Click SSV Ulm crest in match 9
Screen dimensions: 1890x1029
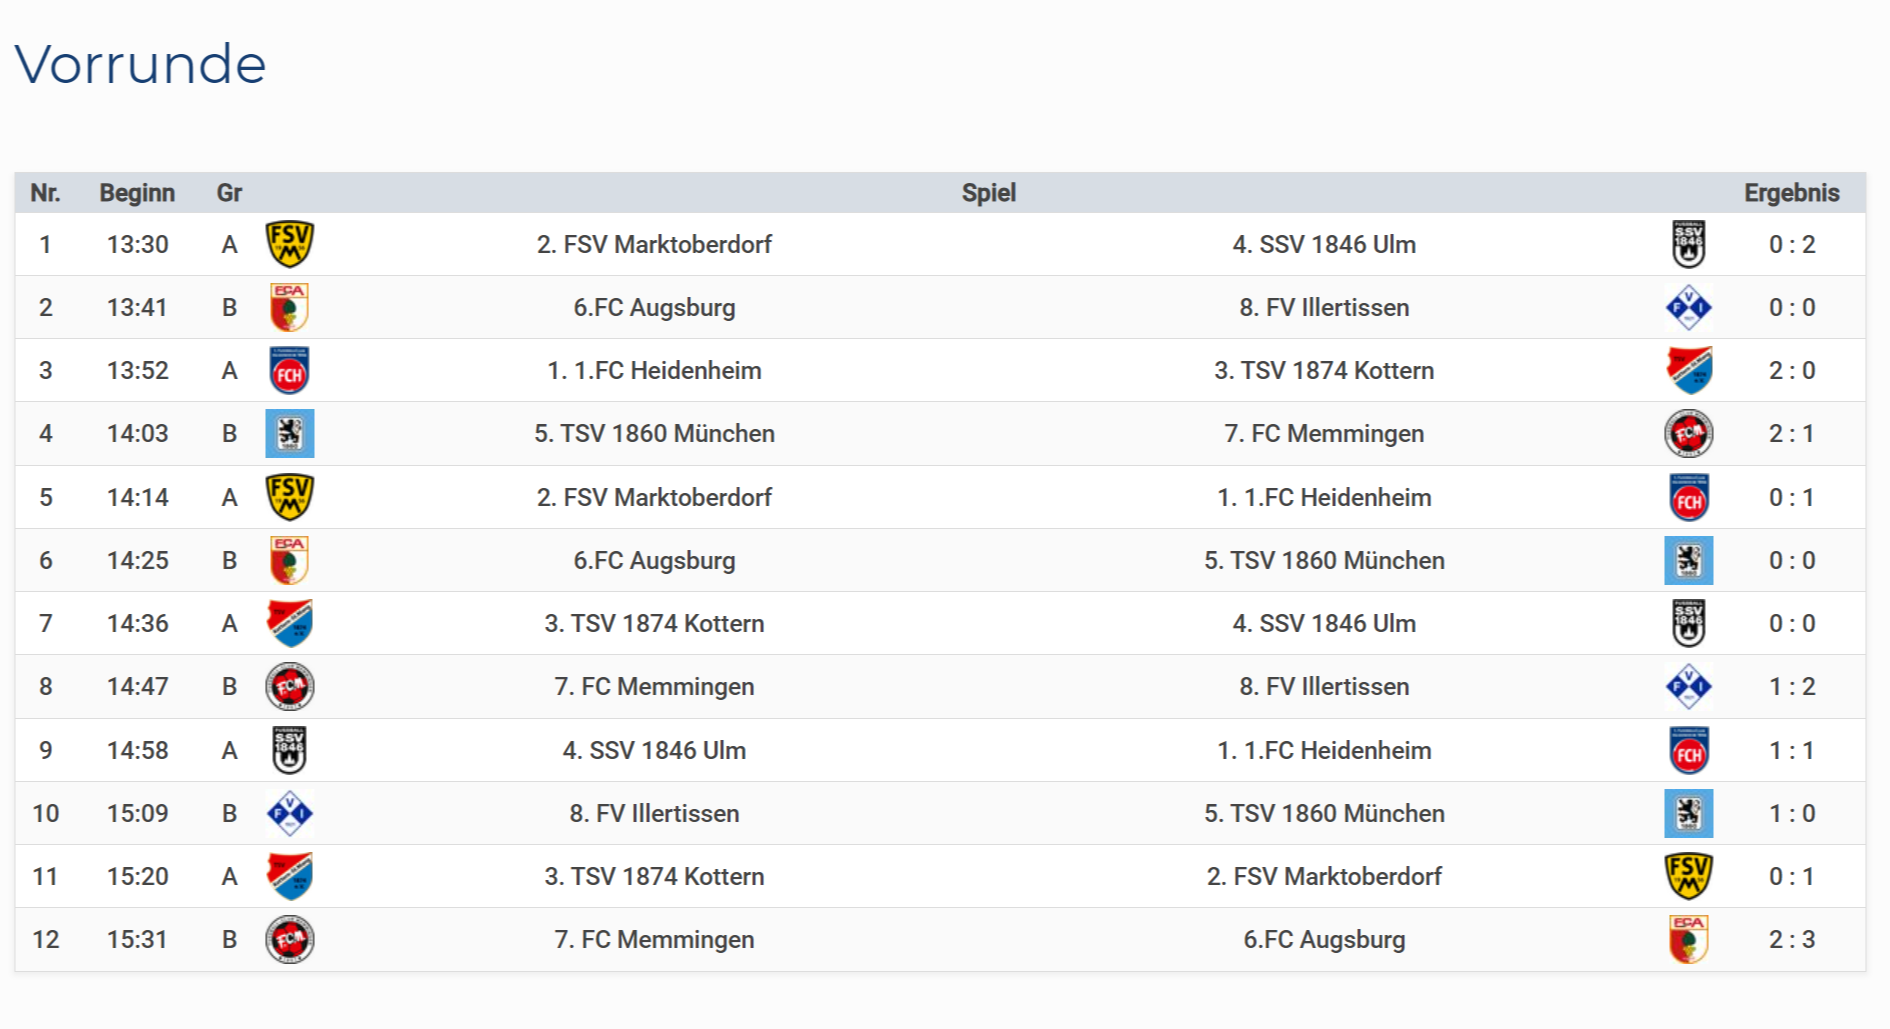[x=289, y=750]
